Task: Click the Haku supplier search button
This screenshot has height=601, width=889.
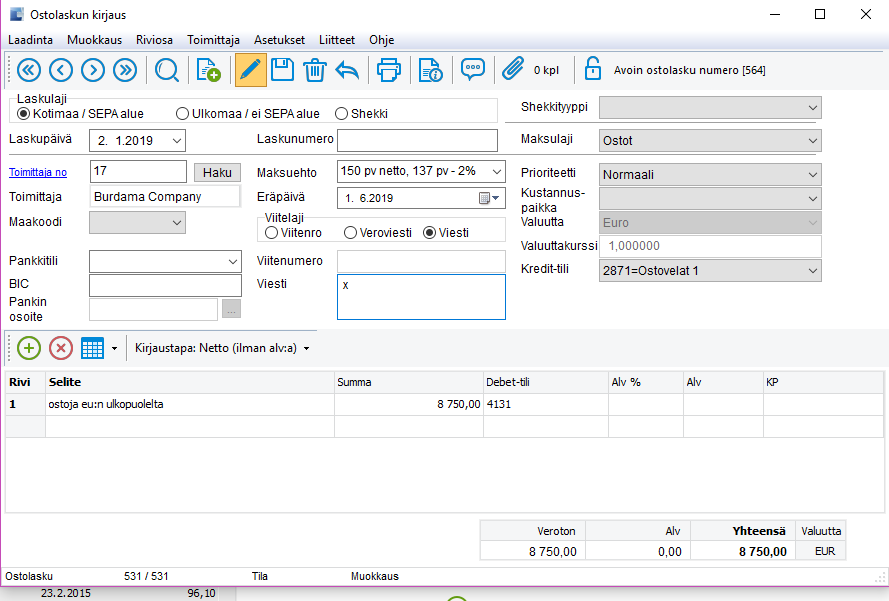Action: (x=217, y=172)
